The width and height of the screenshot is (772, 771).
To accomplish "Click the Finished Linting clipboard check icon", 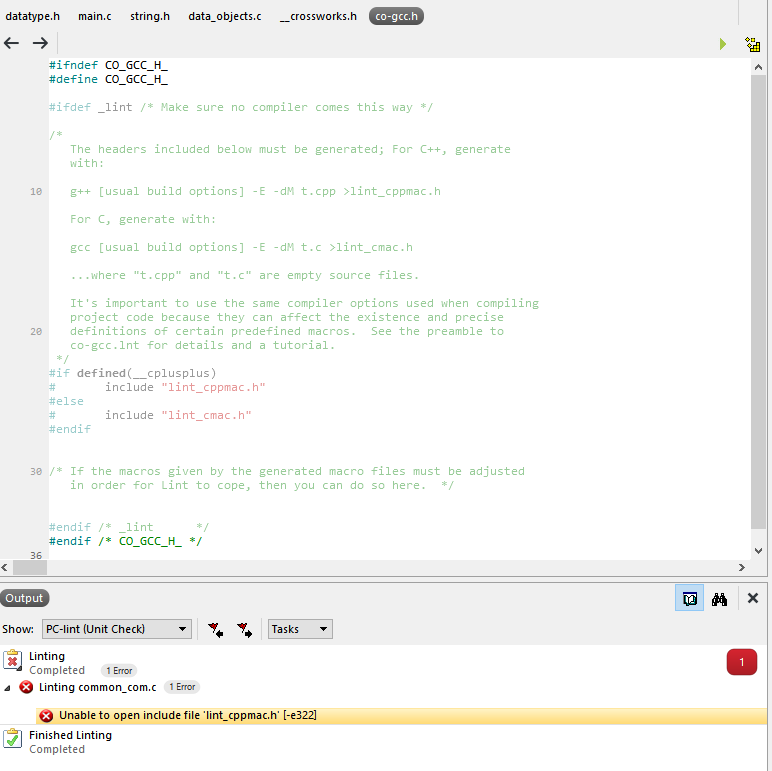I will click(13, 739).
